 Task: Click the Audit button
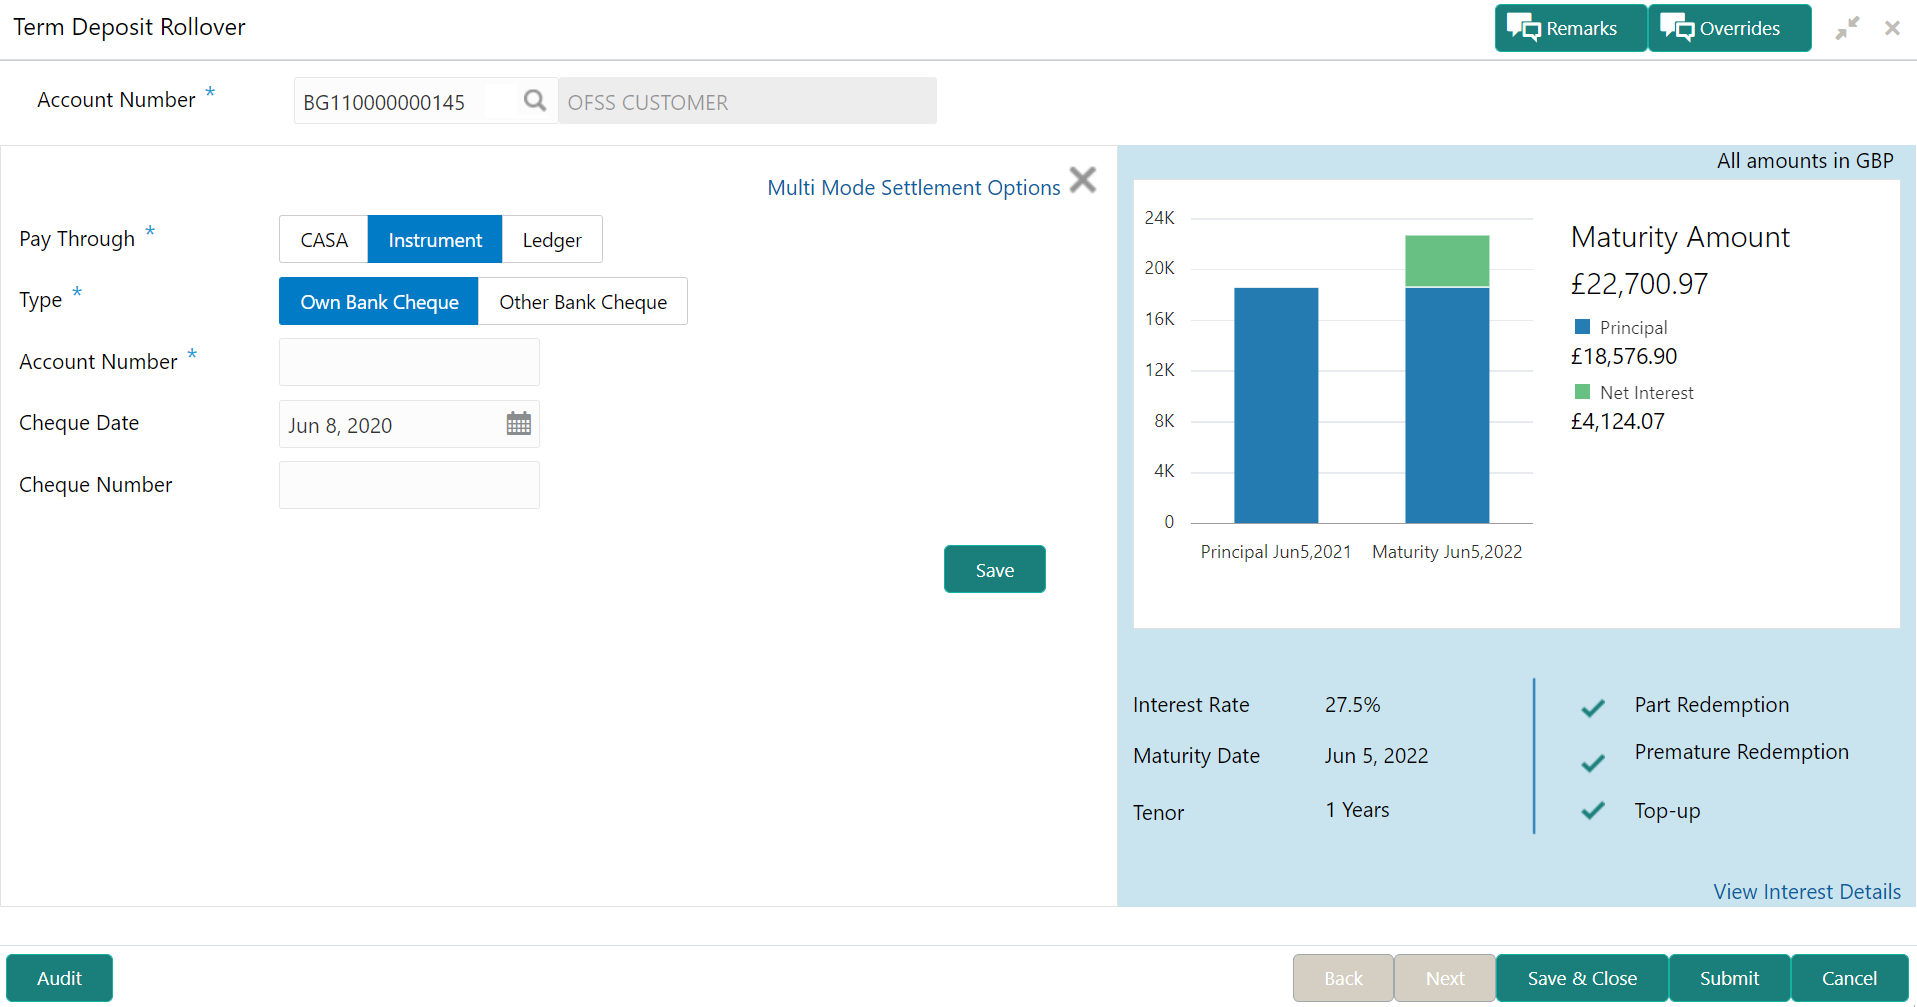pyautogui.click(x=59, y=978)
